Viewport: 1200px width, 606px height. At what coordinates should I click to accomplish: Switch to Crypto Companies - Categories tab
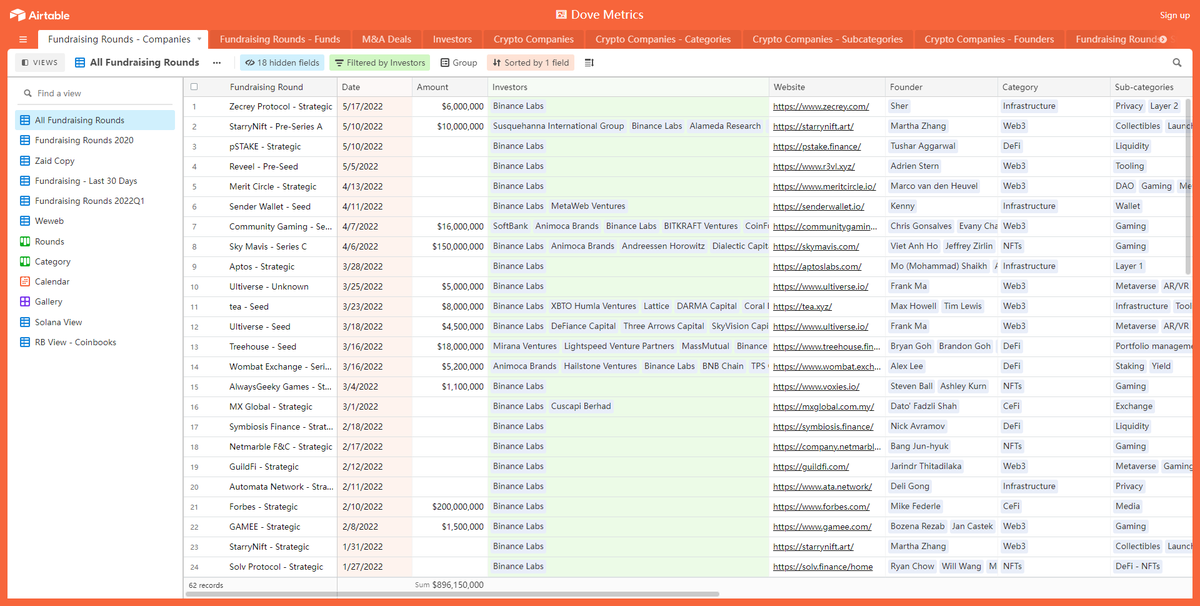tap(664, 39)
